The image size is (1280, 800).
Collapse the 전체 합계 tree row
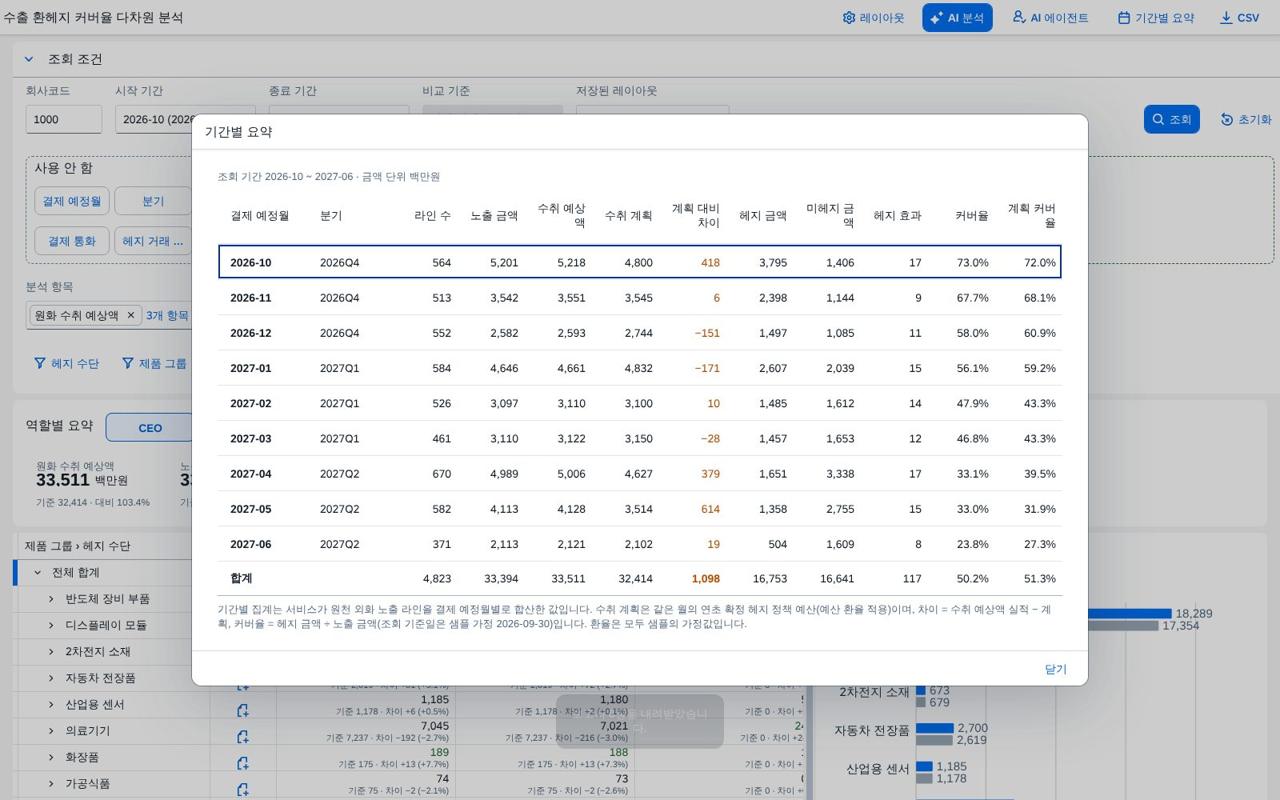click(x=38, y=573)
